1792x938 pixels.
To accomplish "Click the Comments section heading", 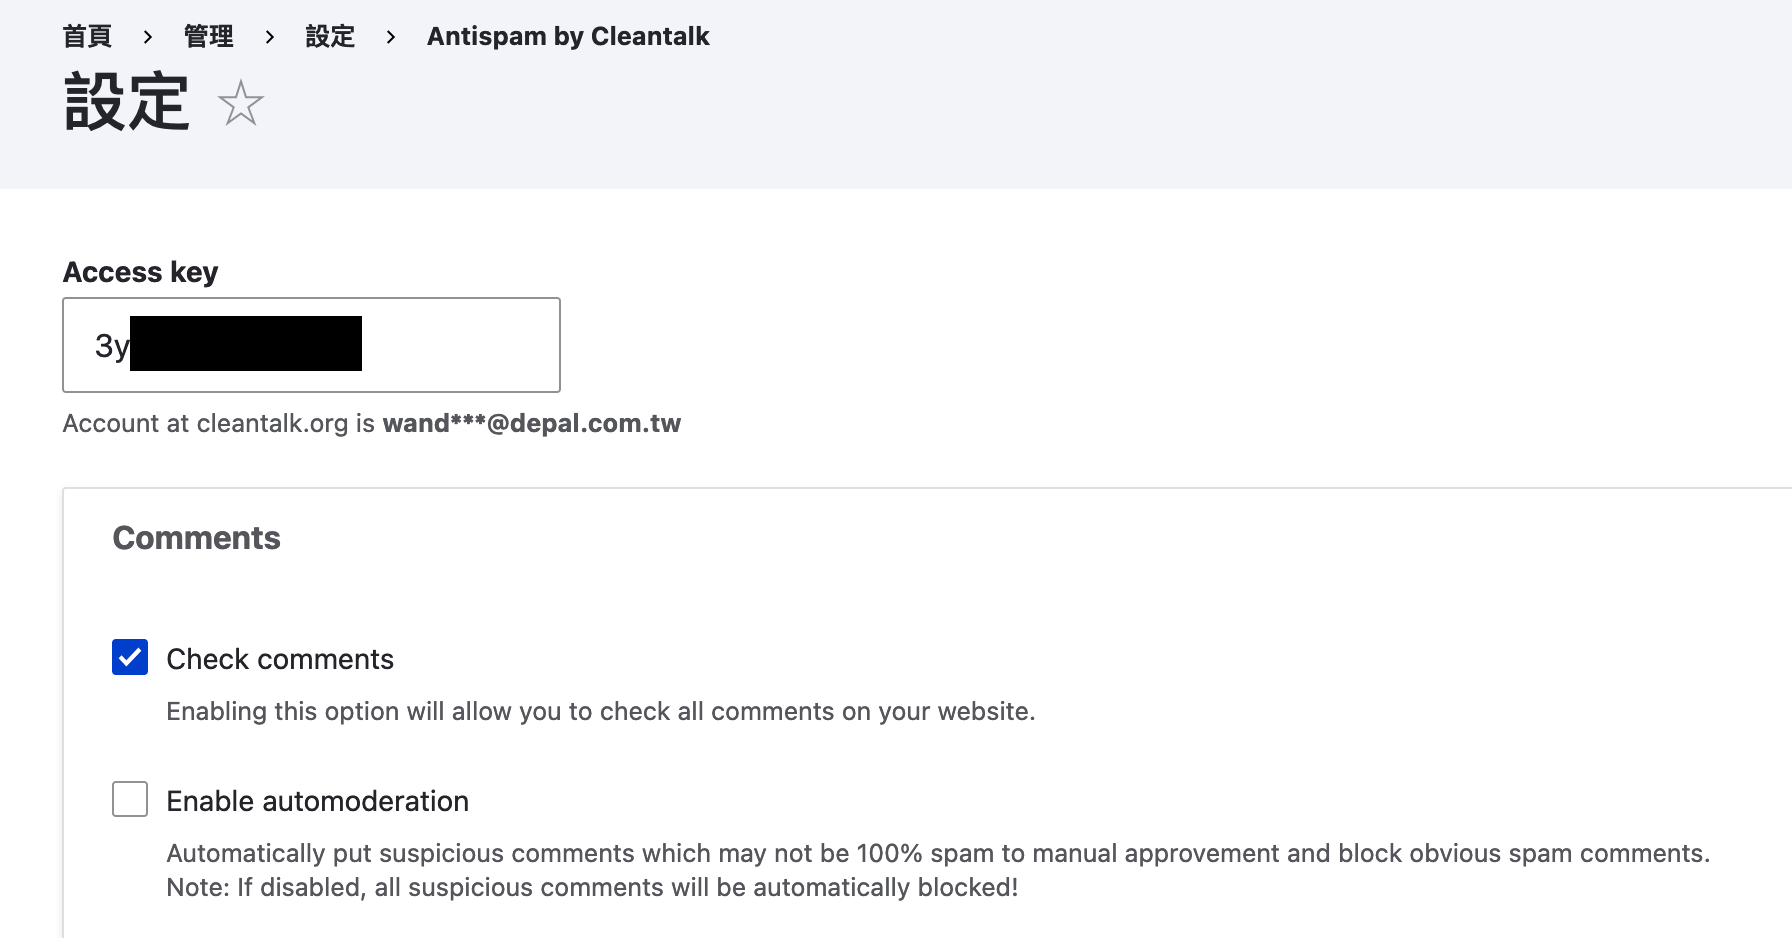I will click(x=196, y=538).
